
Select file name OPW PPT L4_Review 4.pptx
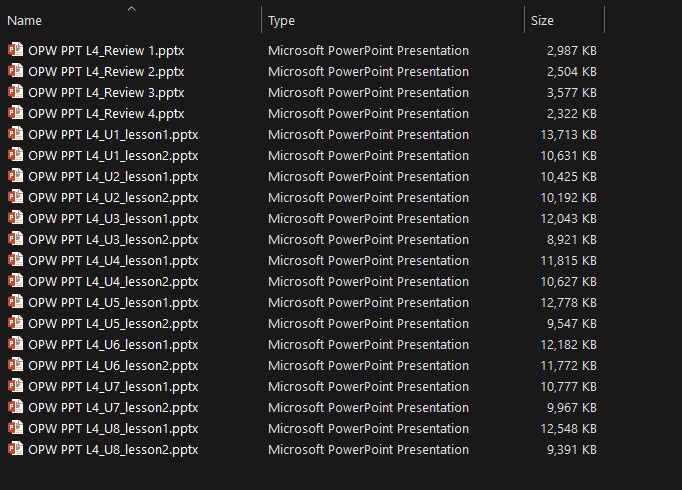(106, 113)
